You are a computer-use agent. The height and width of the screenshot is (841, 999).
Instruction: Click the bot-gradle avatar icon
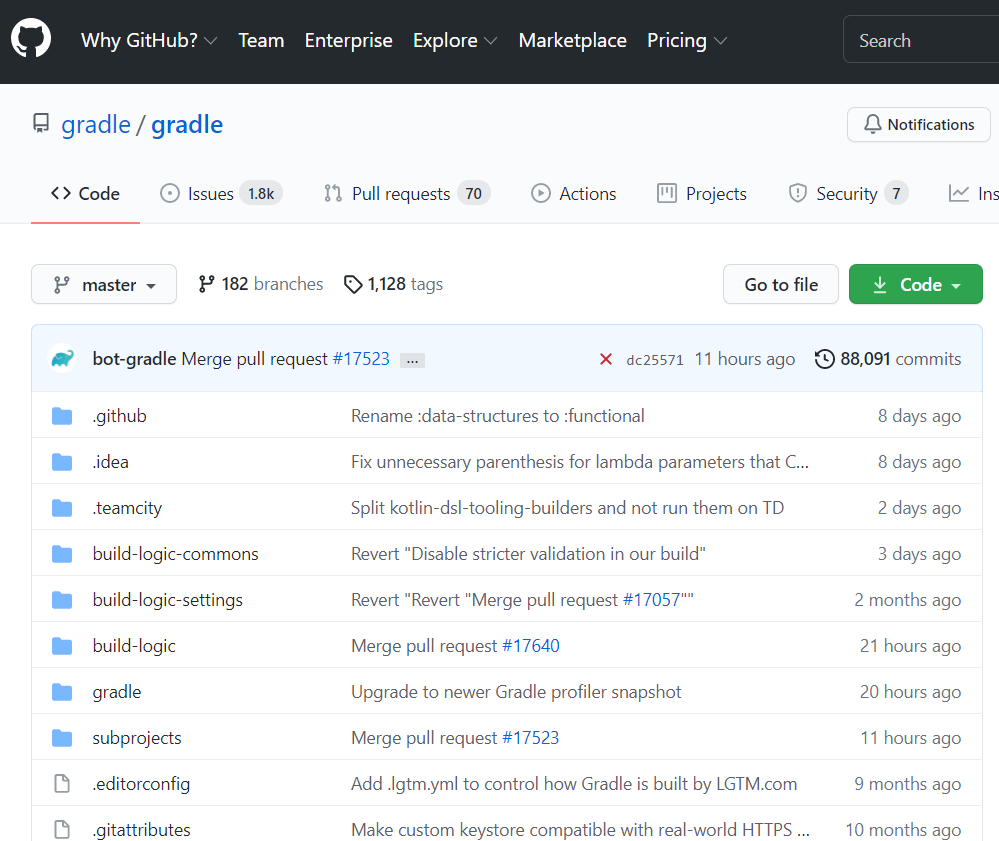[x=62, y=359]
